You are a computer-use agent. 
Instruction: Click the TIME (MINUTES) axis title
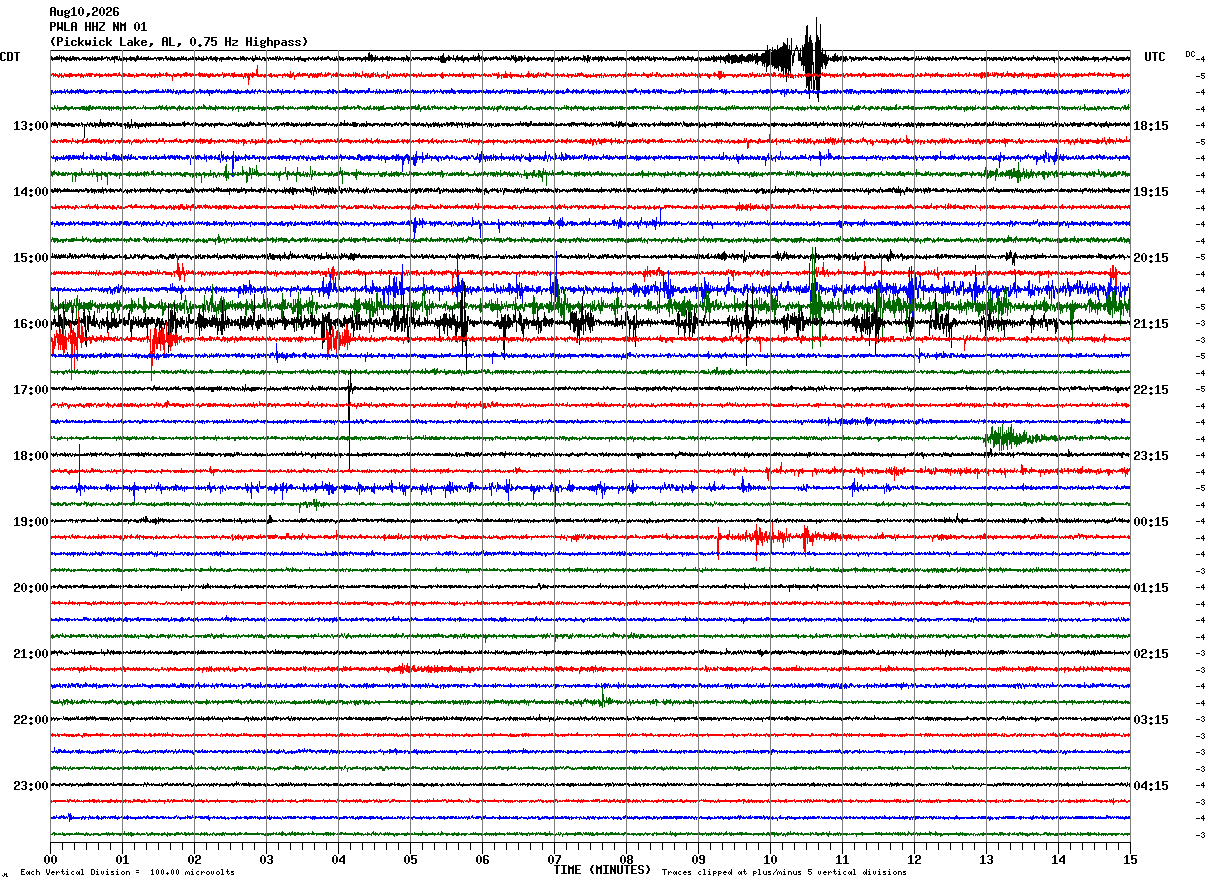click(x=602, y=870)
